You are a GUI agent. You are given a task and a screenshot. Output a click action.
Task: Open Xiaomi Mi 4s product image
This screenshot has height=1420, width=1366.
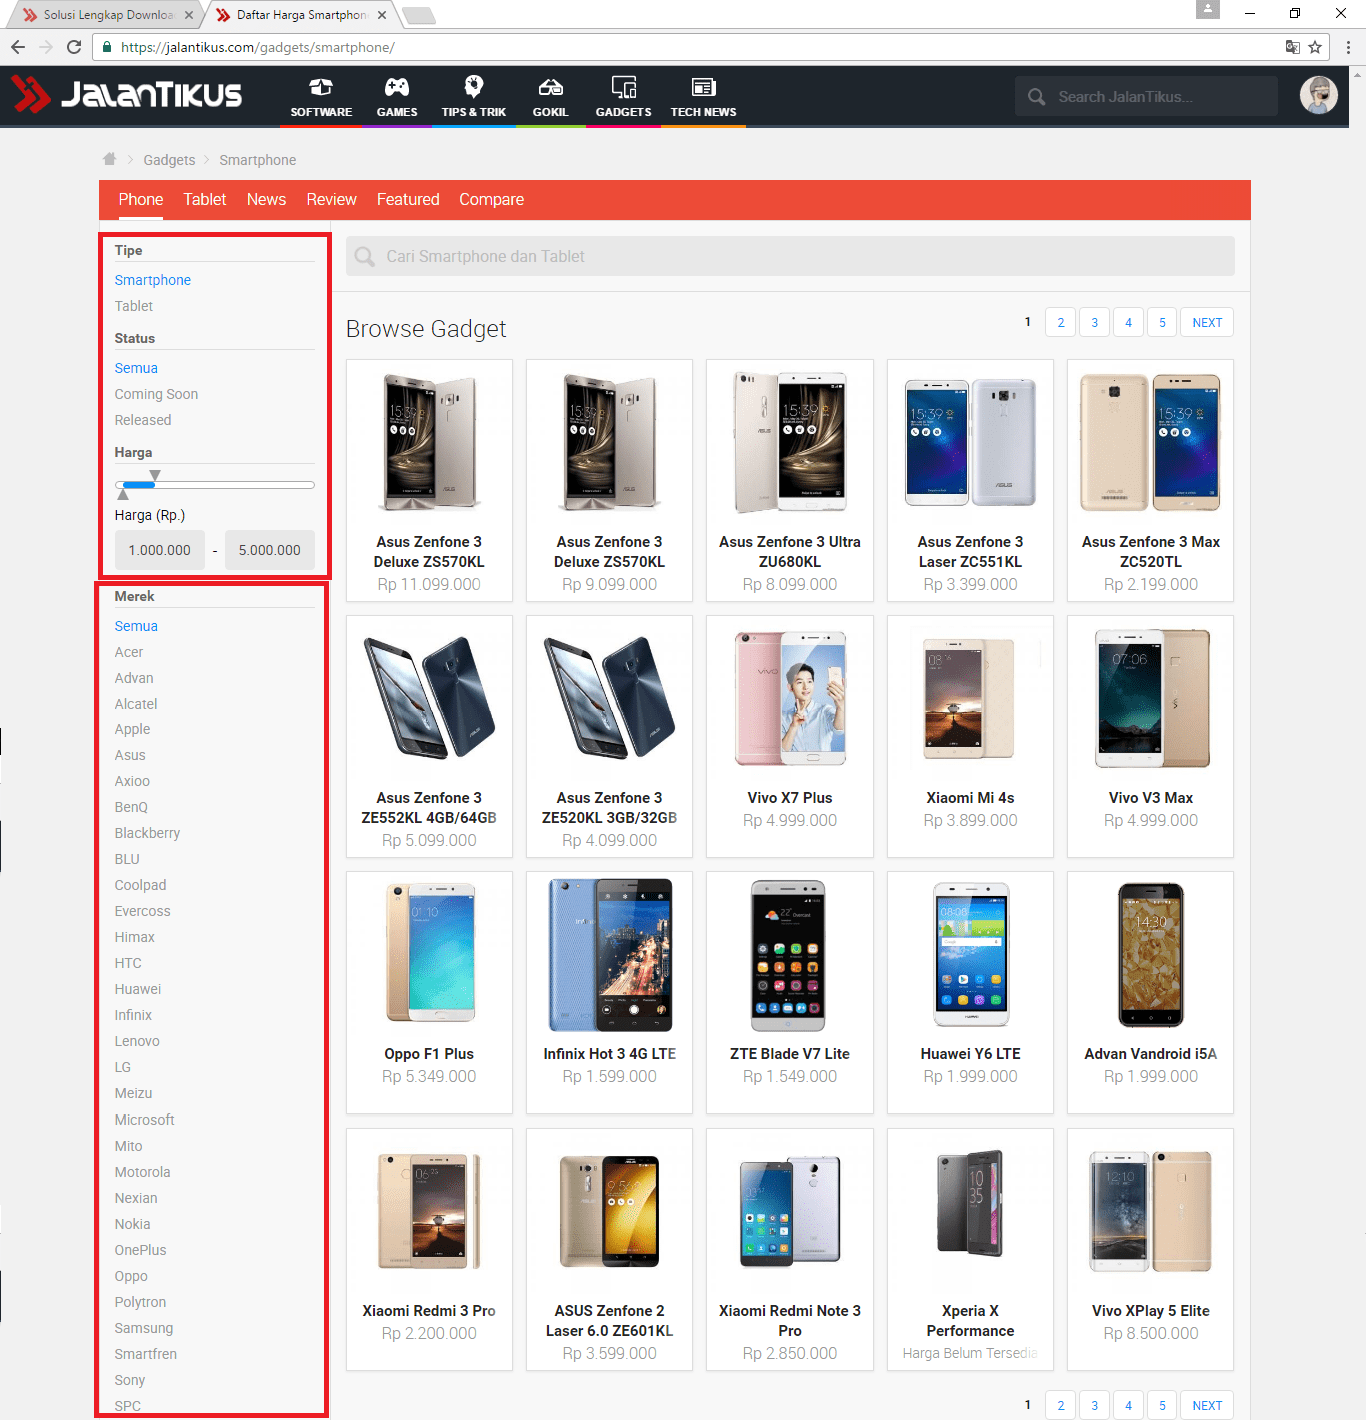970,698
